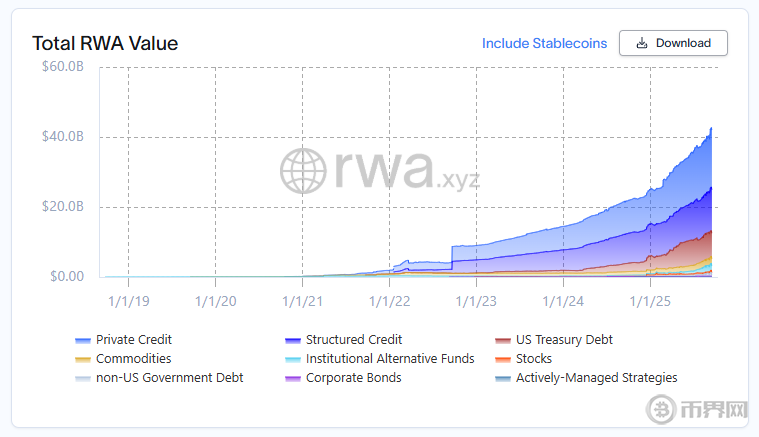Click the download arrow icon
Screen dimensions: 759x437
pyautogui.click(x=642, y=43)
